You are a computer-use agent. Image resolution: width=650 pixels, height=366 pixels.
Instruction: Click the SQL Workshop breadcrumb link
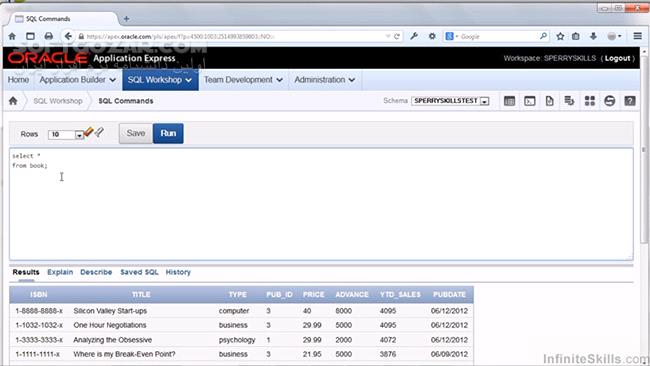point(58,101)
